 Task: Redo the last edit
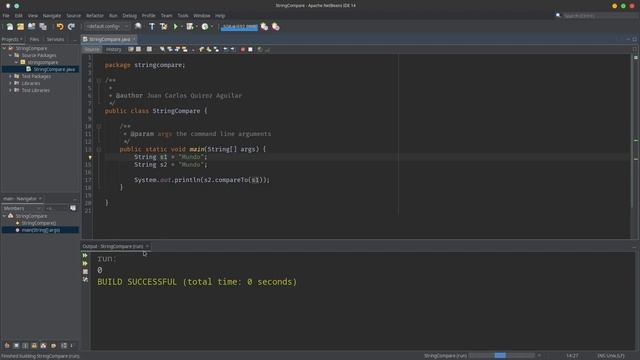pos(71,27)
